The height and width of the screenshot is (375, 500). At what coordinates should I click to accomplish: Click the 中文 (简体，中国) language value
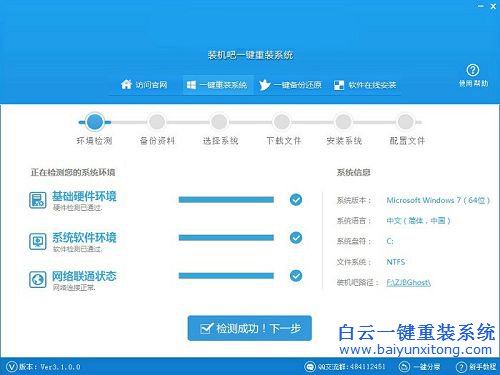(x=418, y=221)
